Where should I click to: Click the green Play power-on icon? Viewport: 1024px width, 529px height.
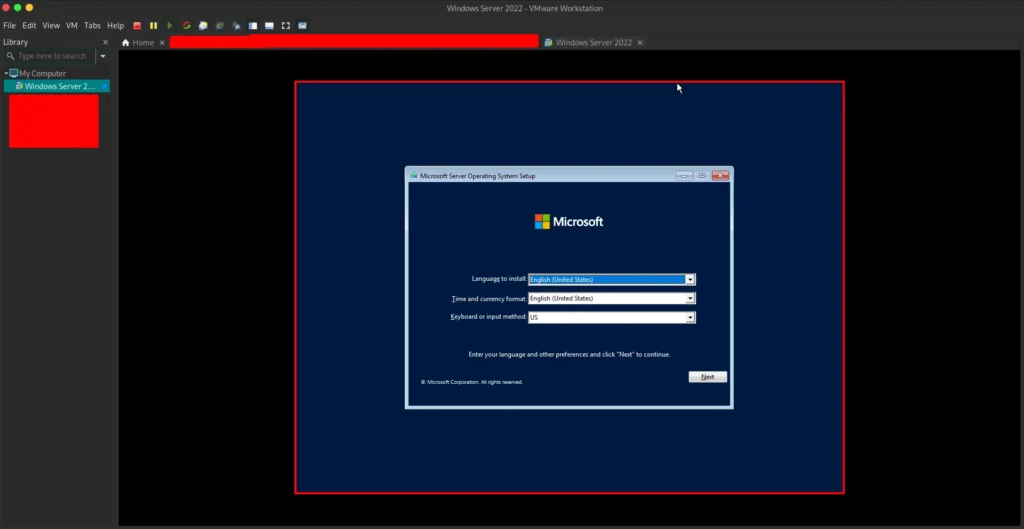tap(170, 25)
